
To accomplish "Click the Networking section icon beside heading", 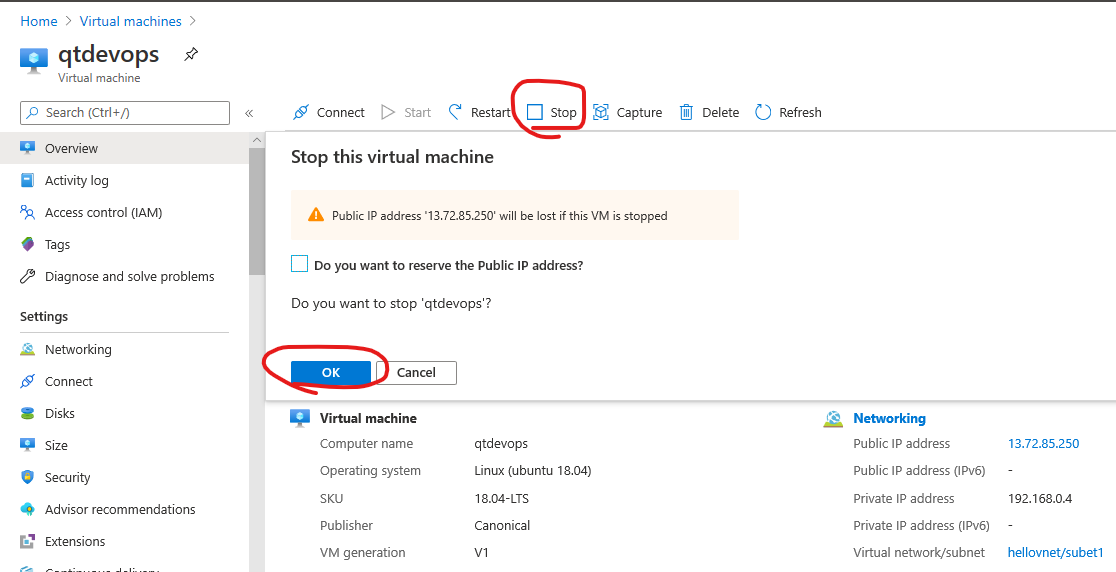I will [833, 418].
